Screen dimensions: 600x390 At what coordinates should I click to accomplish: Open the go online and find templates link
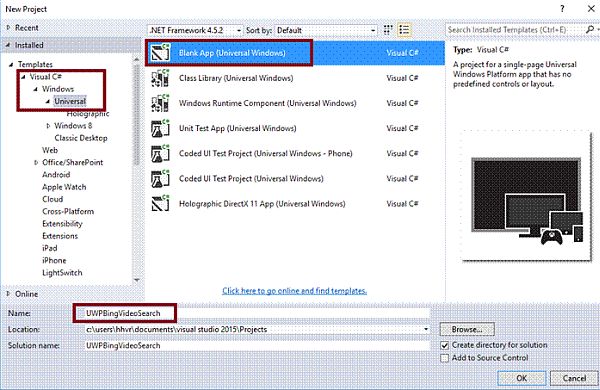point(294,291)
